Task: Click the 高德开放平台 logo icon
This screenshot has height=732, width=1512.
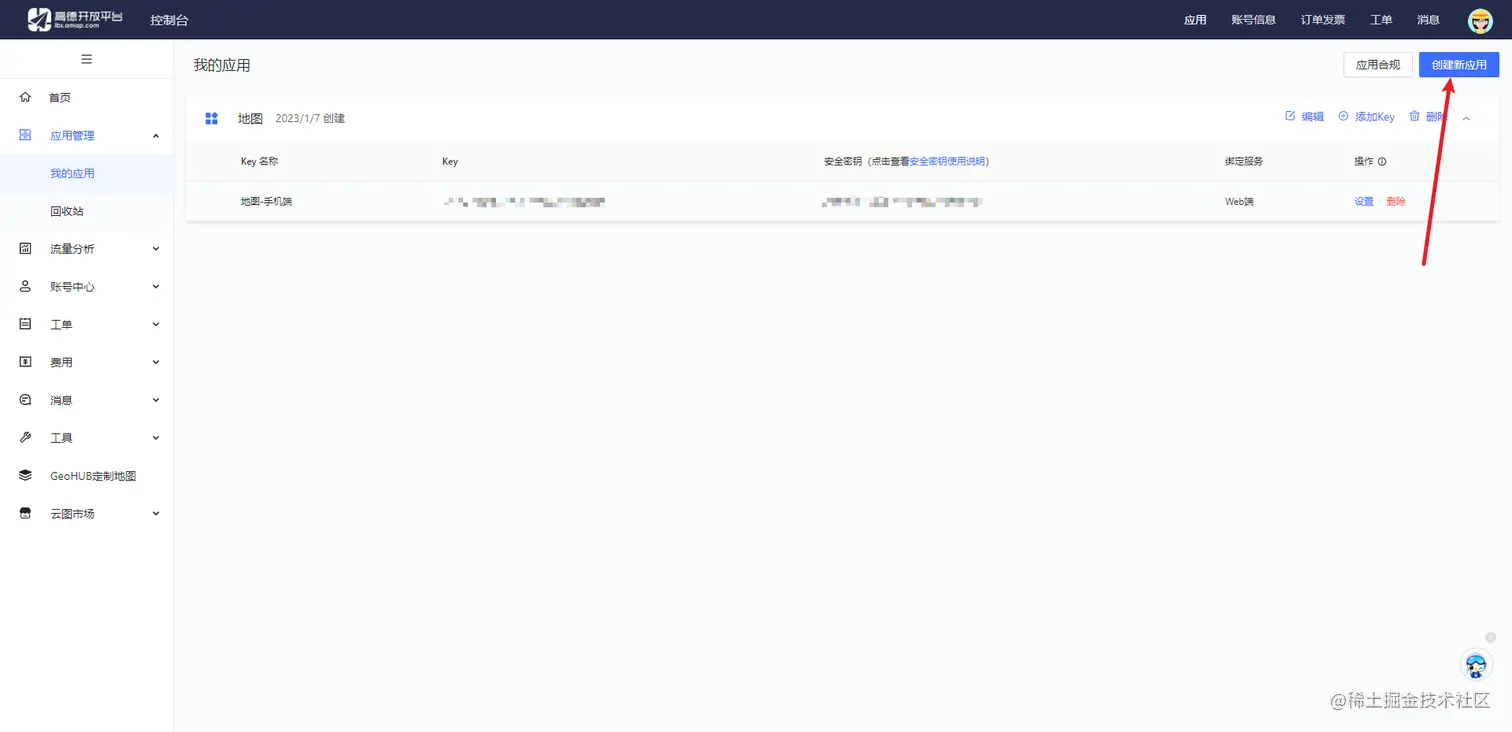Action: 40,18
